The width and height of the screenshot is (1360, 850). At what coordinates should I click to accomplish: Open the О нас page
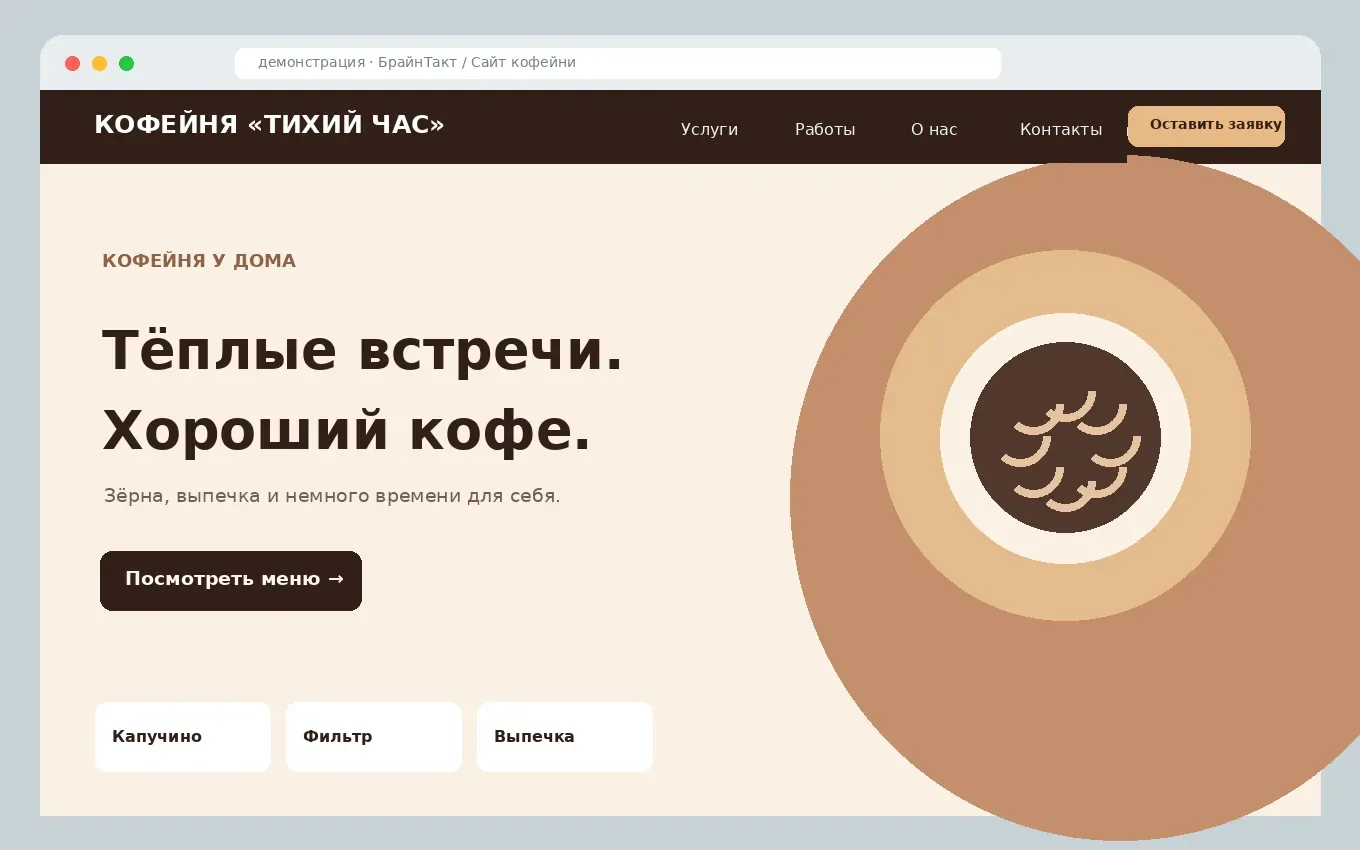tap(934, 129)
